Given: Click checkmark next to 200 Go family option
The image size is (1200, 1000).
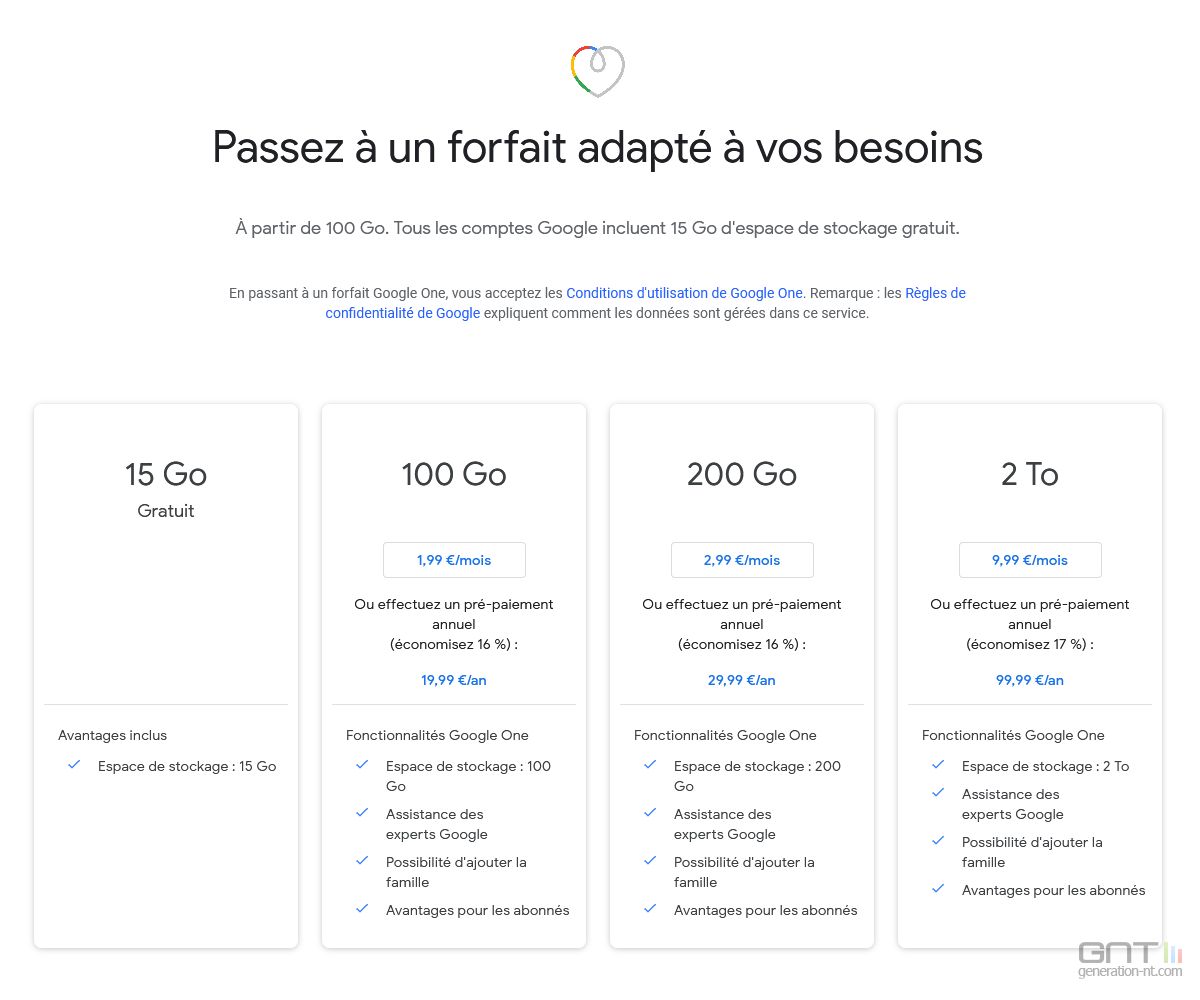Looking at the screenshot, I should (650, 861).
